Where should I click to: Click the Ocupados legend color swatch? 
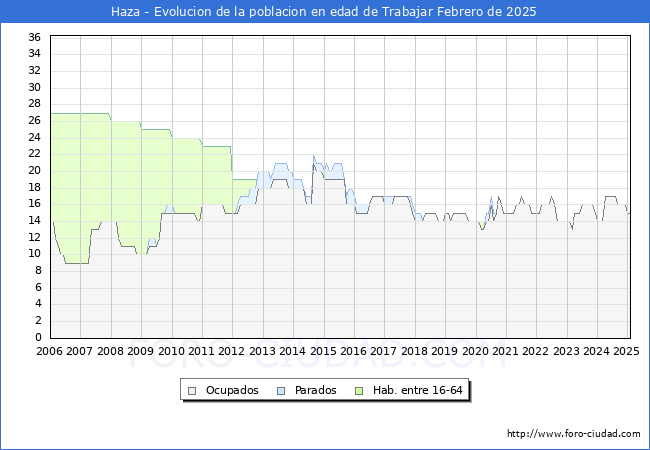pyautogui.click(x=192, y=391)
